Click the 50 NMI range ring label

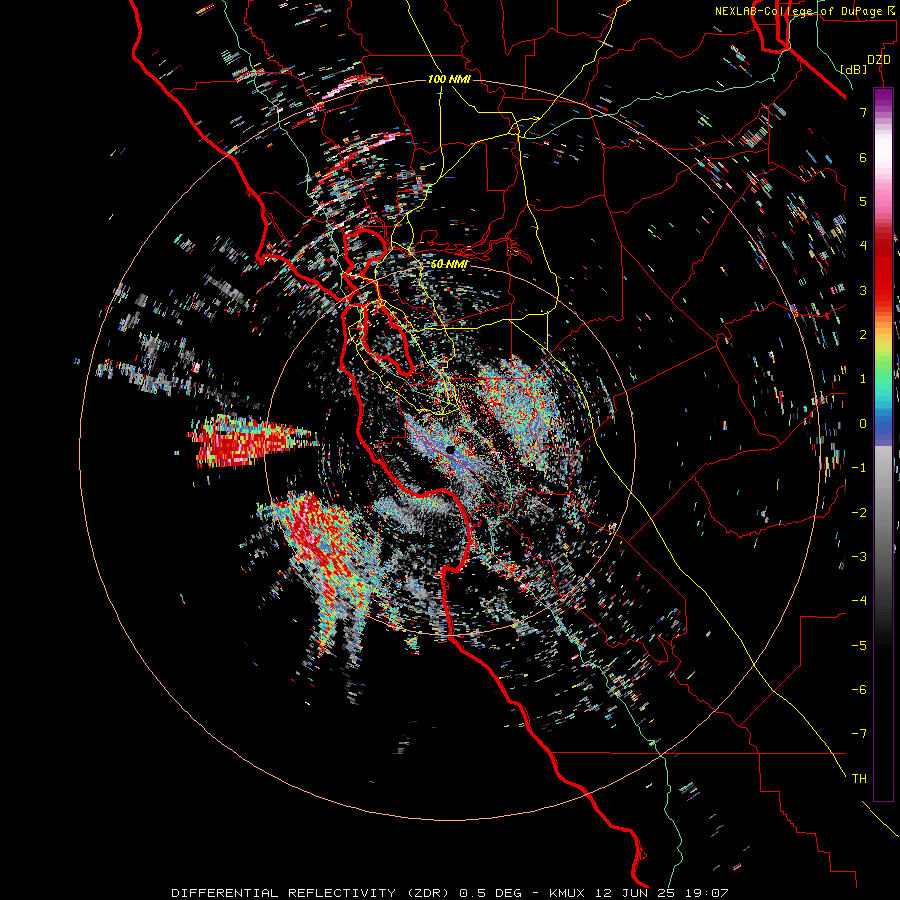pos(449,264)
